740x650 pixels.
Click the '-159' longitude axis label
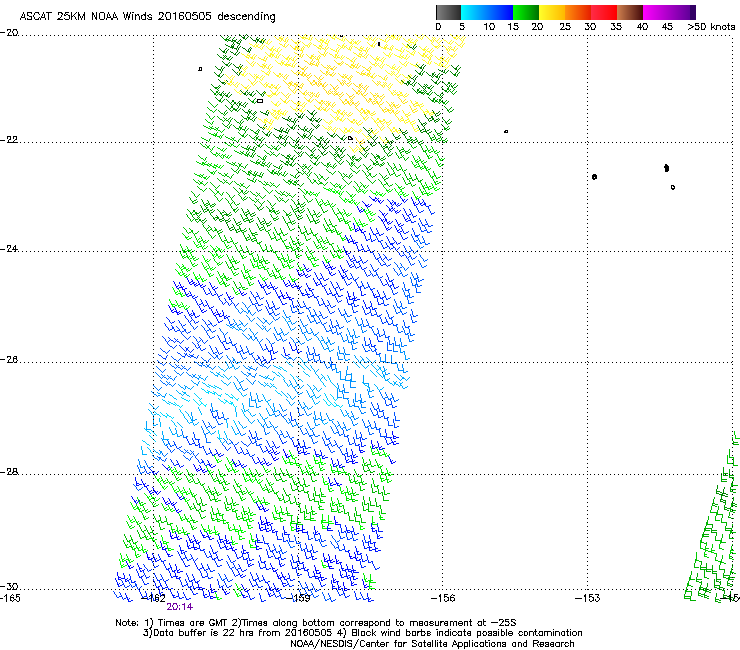tap(299, 598)
